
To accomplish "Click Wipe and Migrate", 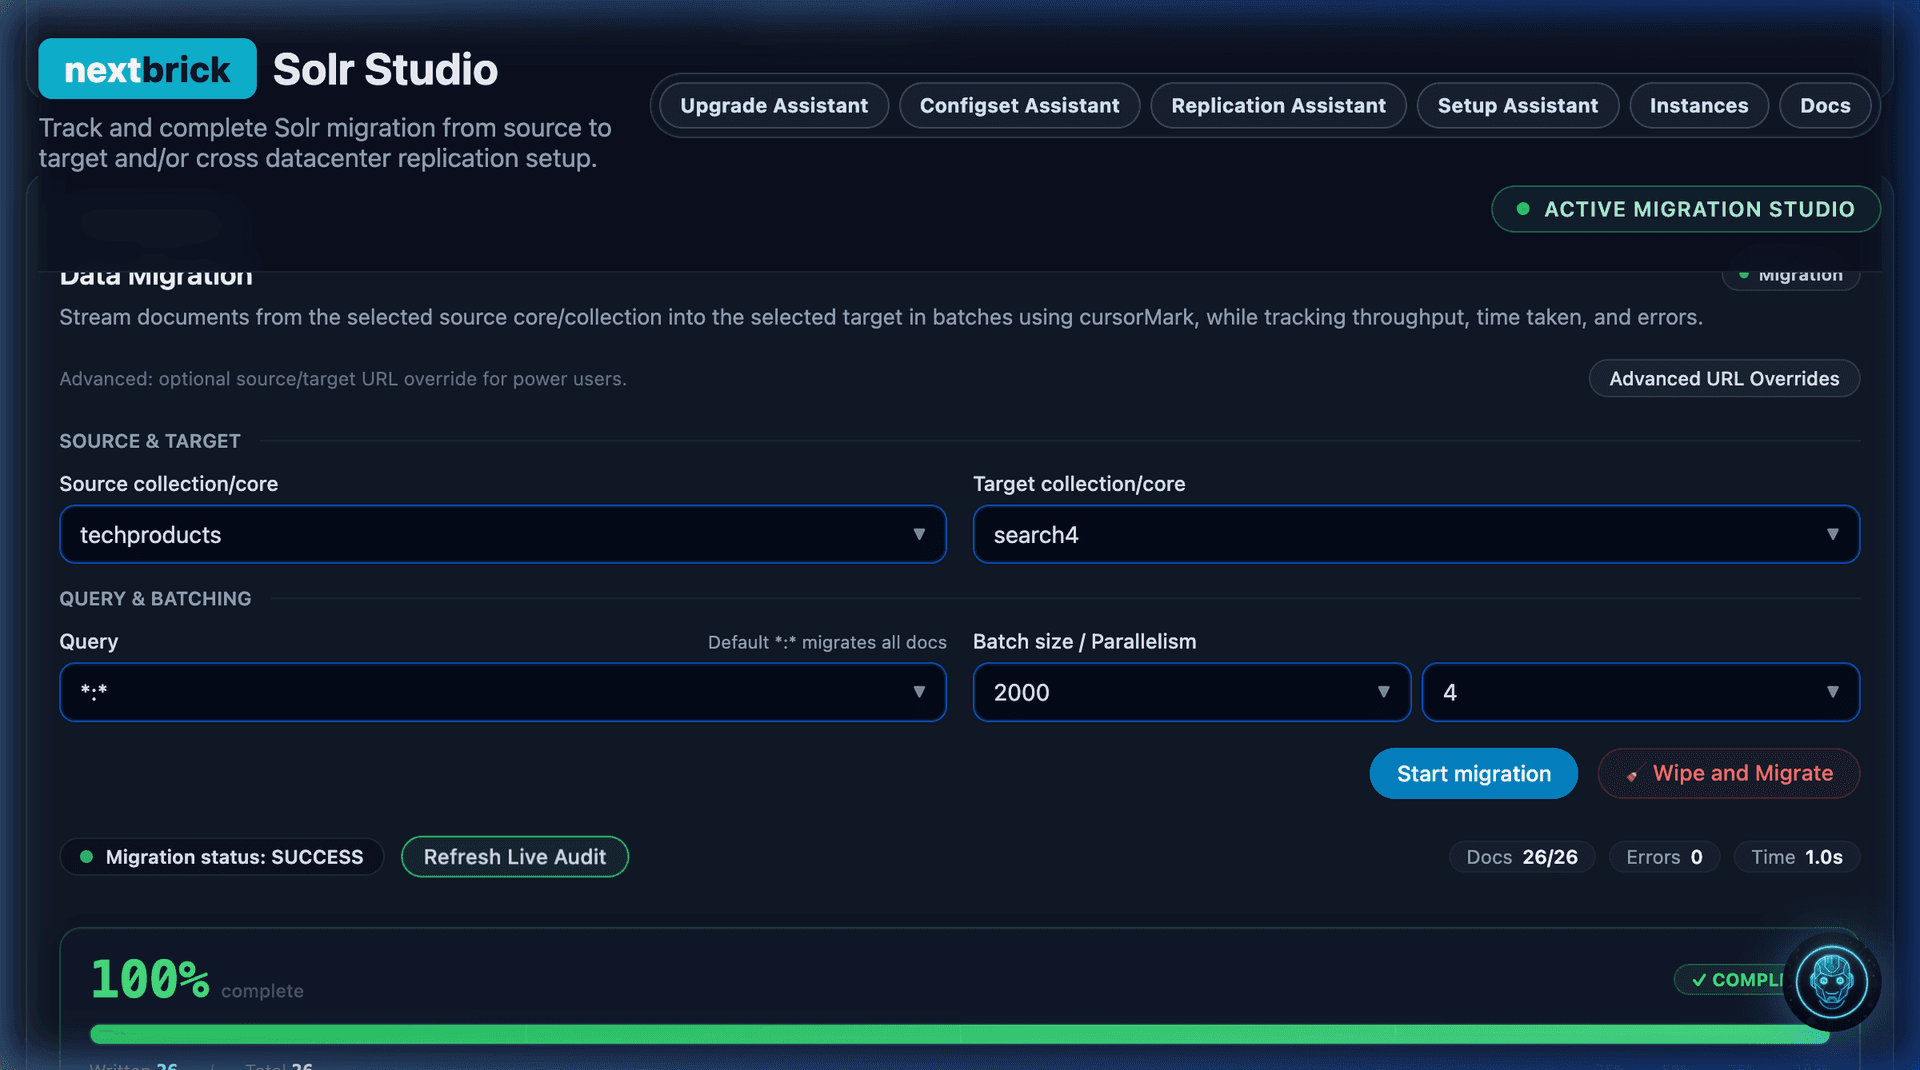I will (1728, 773).
